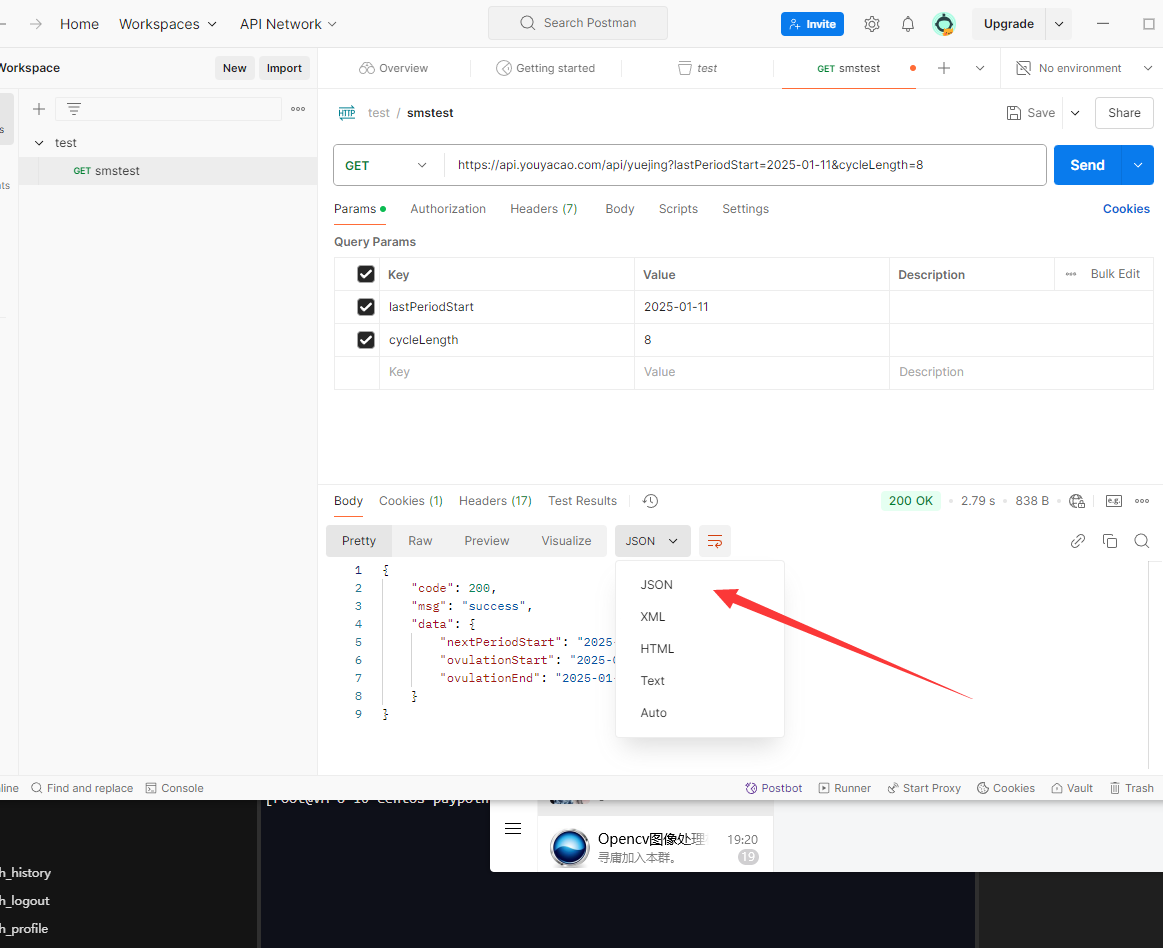
Task: Click Import button
Action: coord(284,68)
